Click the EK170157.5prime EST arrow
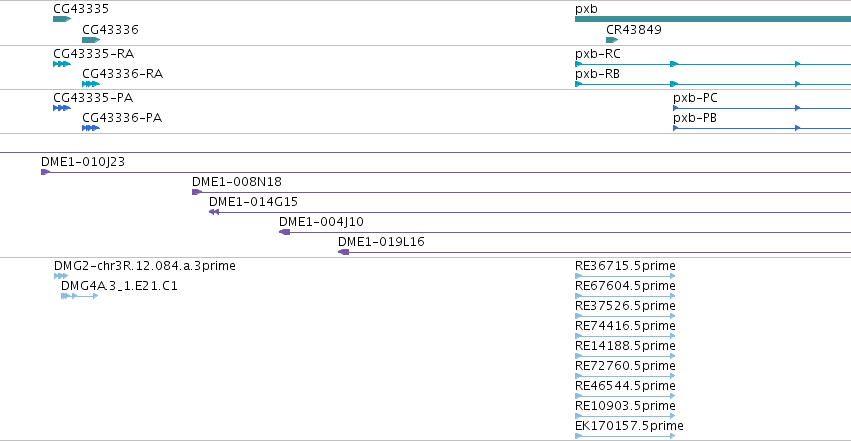851x441 pixels. (625, 436)
